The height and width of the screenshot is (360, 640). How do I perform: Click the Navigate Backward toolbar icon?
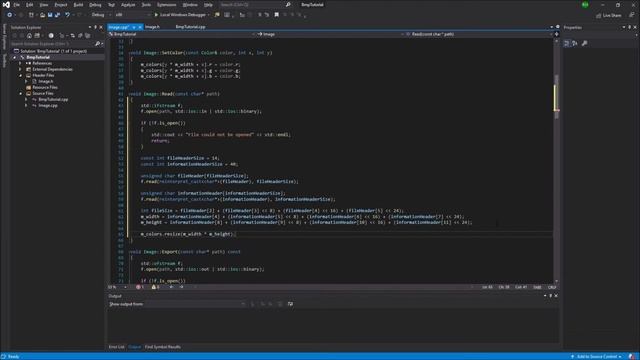(9, 15)
